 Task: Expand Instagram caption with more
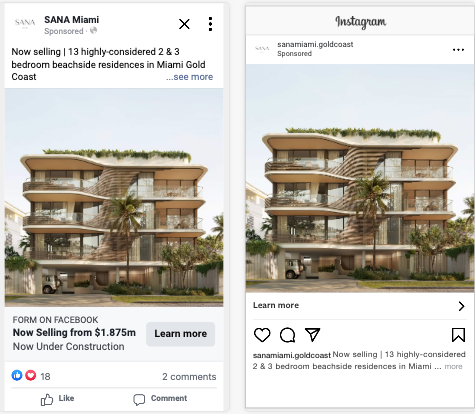pyautogui.click(x=453, y=366)
